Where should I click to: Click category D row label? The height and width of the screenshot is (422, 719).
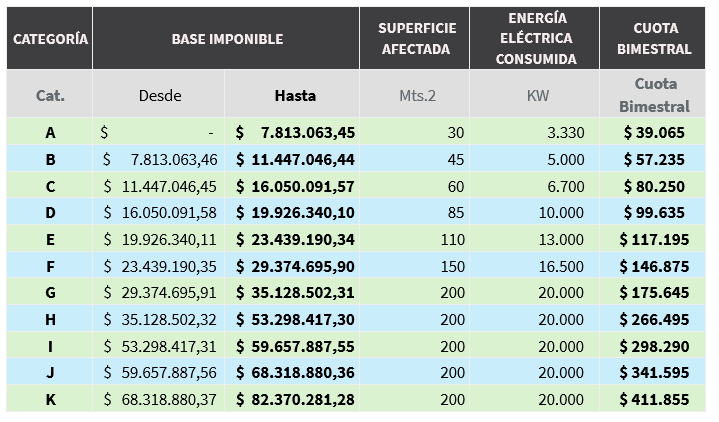click(50, 212)
